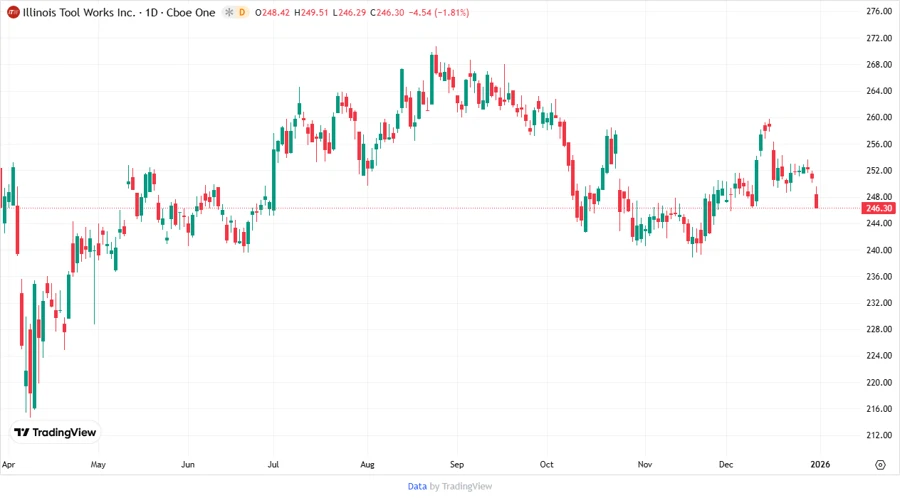Click the orange D delayed-data badge

[242, 12]
